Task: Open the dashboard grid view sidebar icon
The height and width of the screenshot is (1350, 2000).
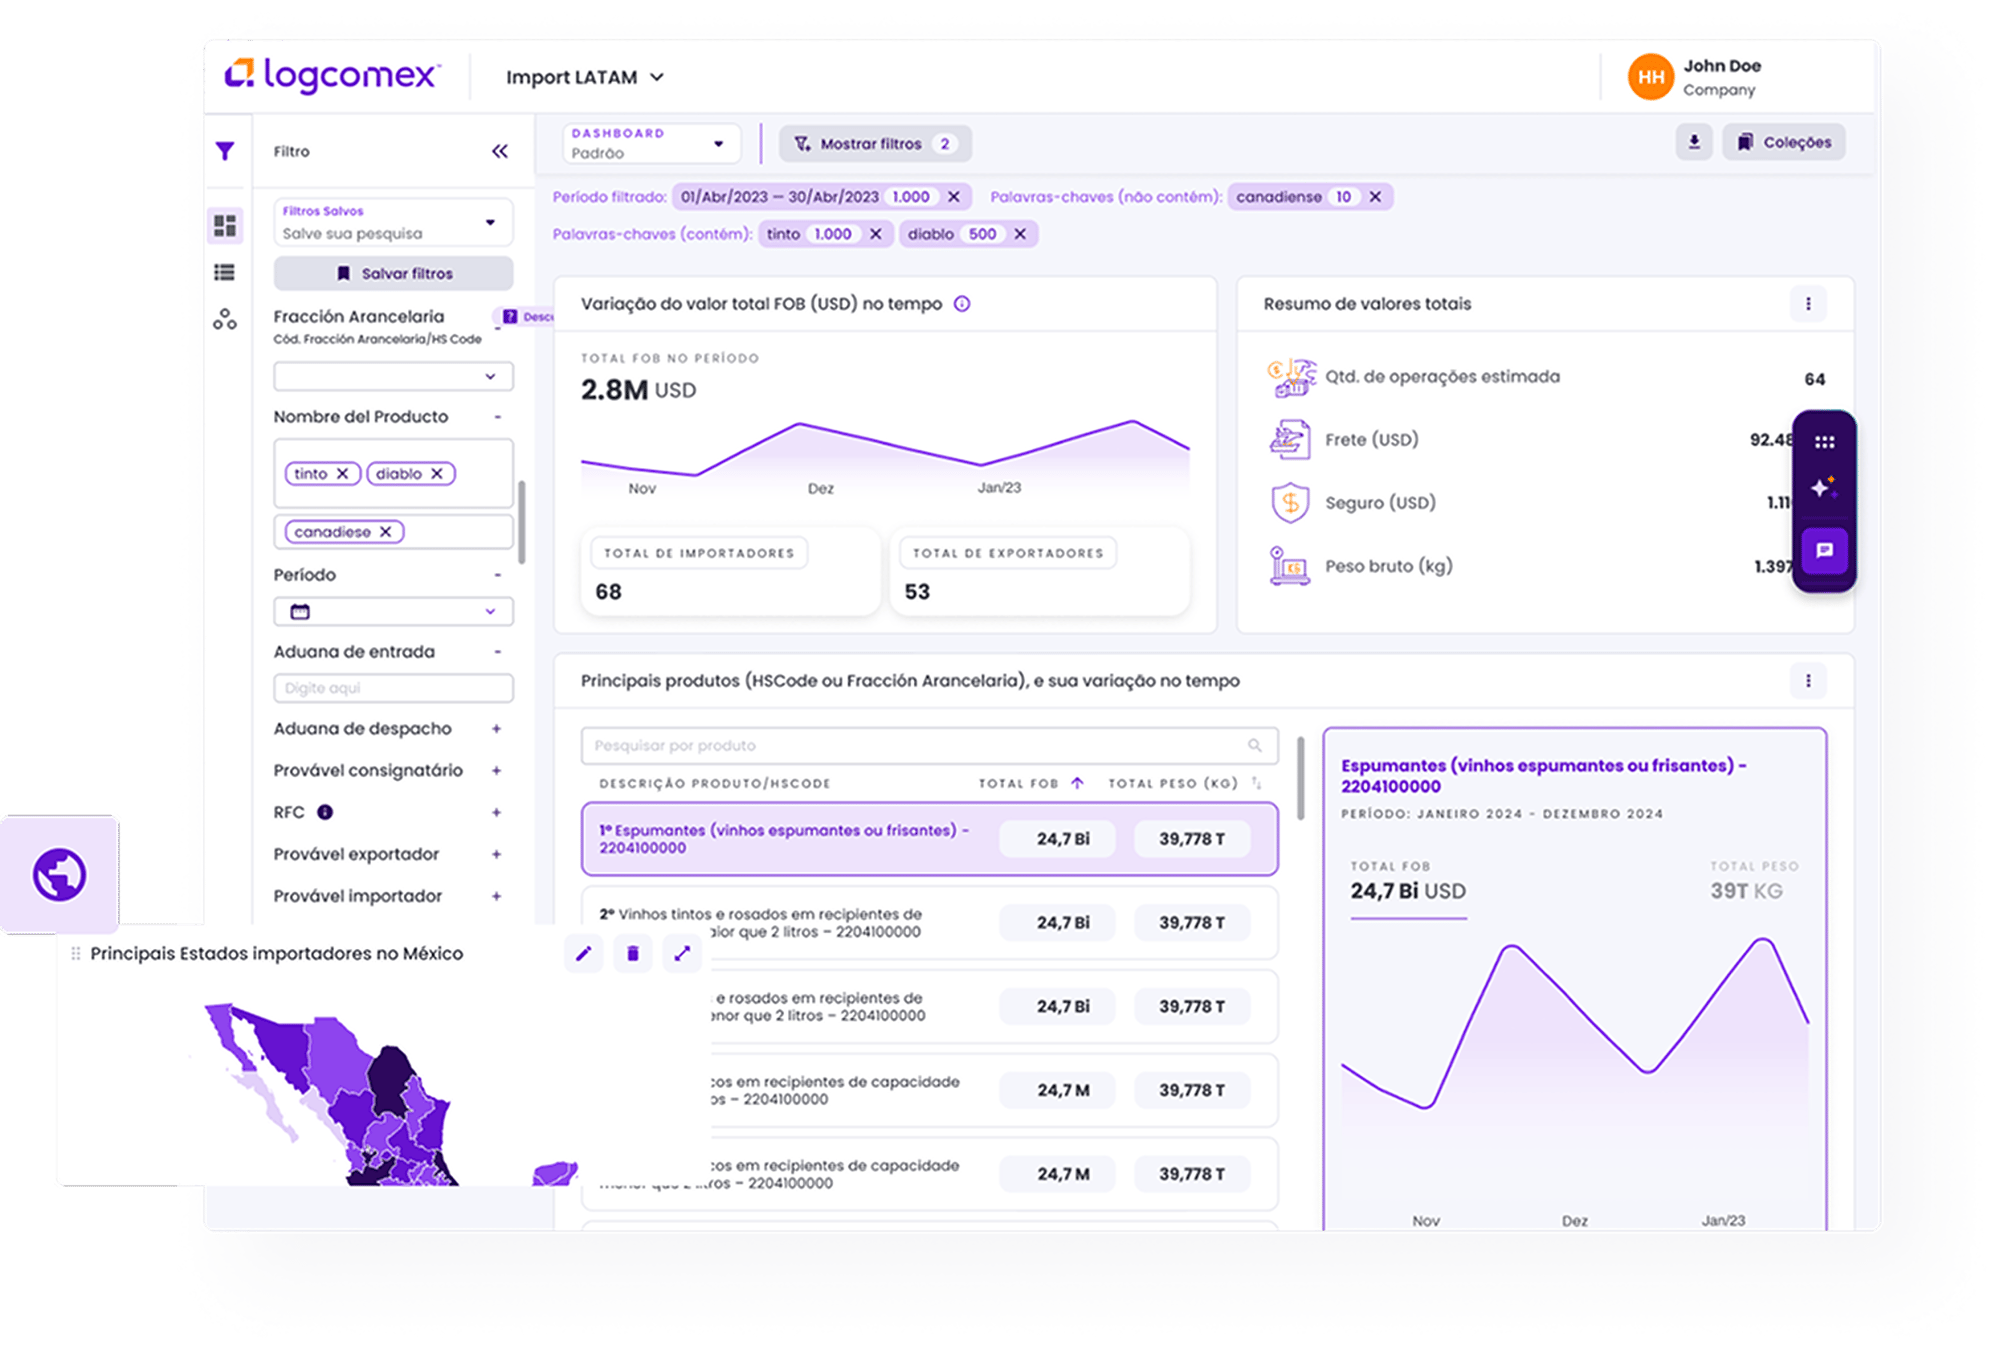Action: point(225,225)
